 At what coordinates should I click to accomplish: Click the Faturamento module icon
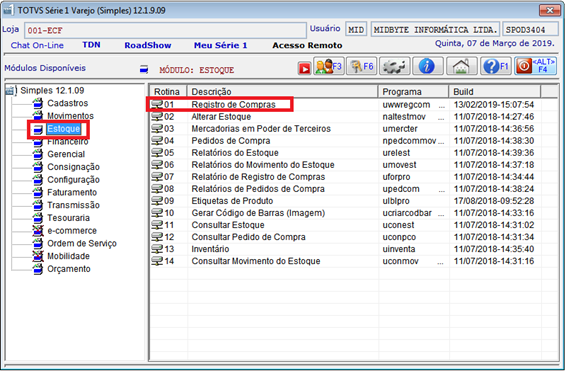38,192
